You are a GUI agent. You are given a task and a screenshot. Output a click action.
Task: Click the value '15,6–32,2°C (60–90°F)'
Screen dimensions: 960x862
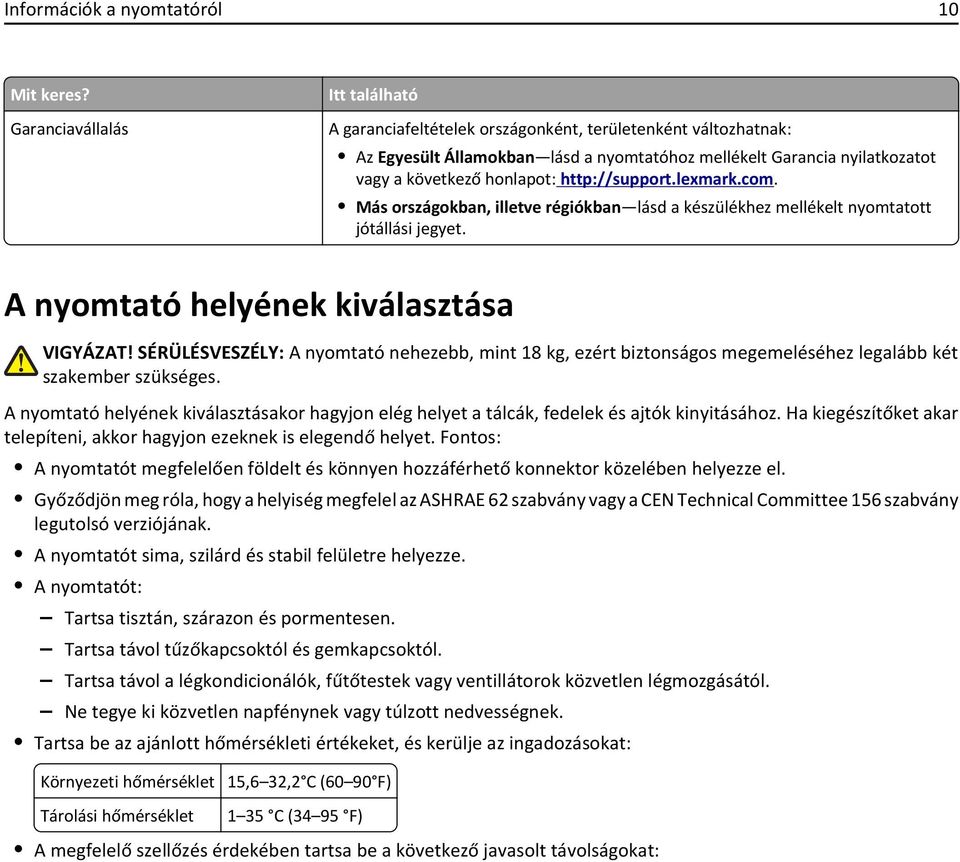coord(309,782)
